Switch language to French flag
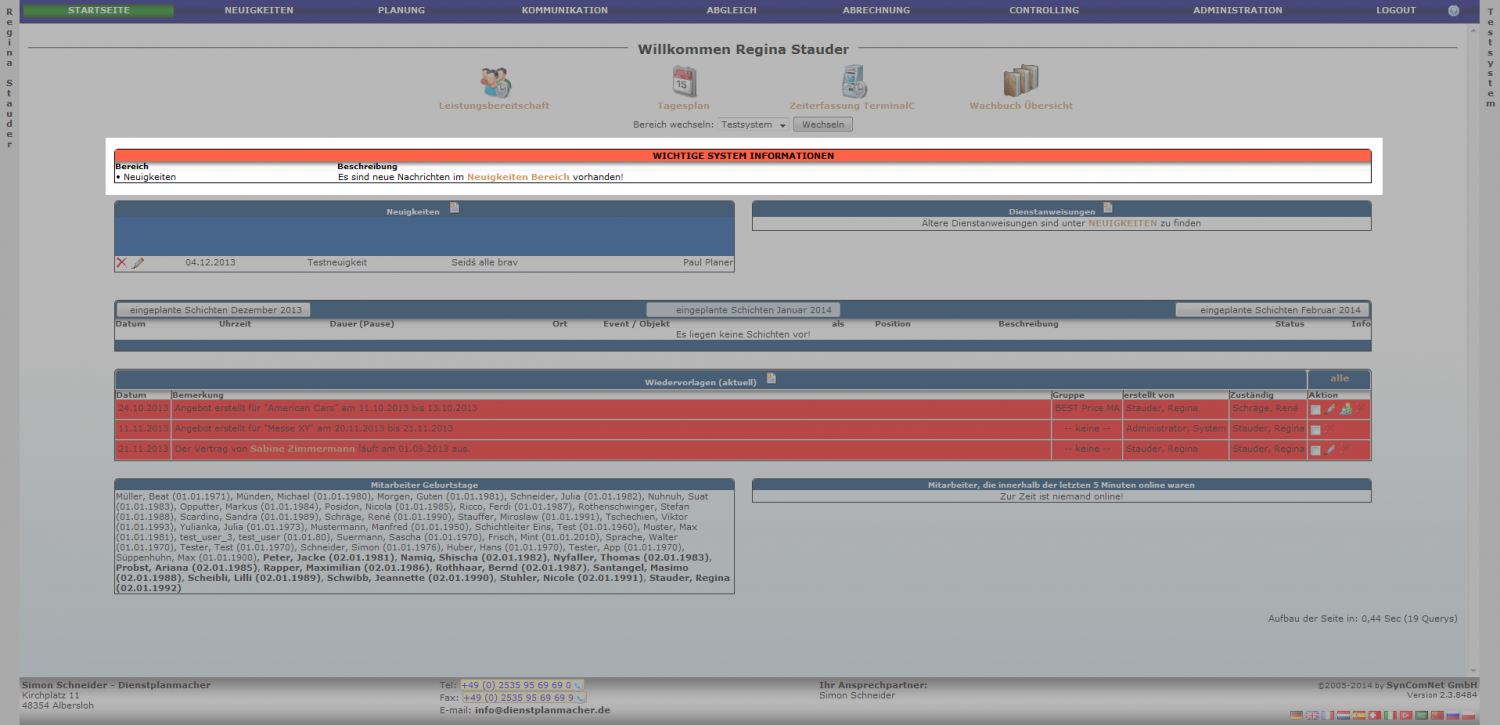The width and height of the screenshot is (1500, 725). coord(1328,715)
